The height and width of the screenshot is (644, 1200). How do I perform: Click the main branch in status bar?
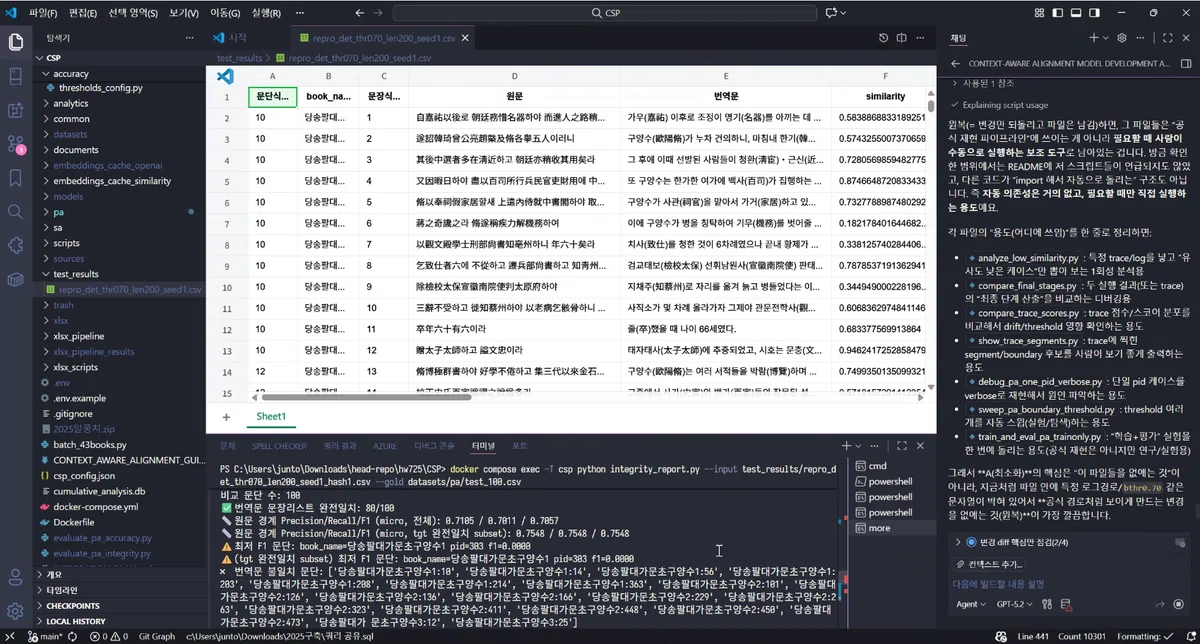tap(43, 636)
